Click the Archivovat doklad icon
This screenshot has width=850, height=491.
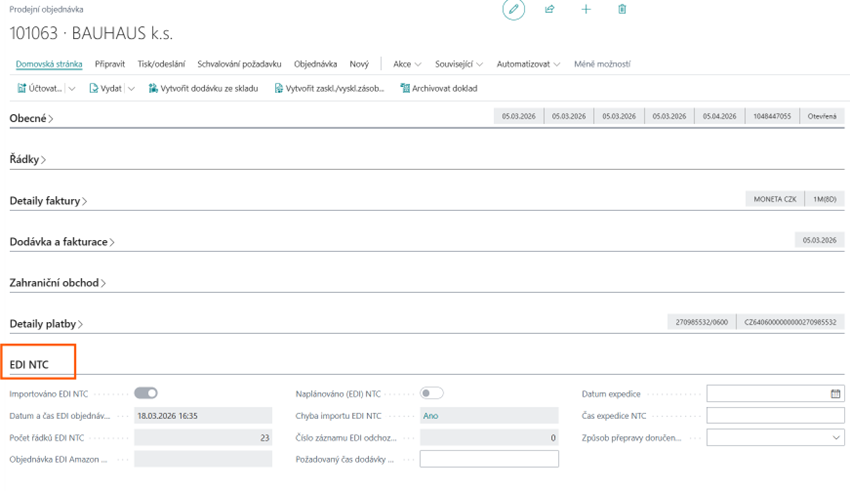(x=405, y=88)
